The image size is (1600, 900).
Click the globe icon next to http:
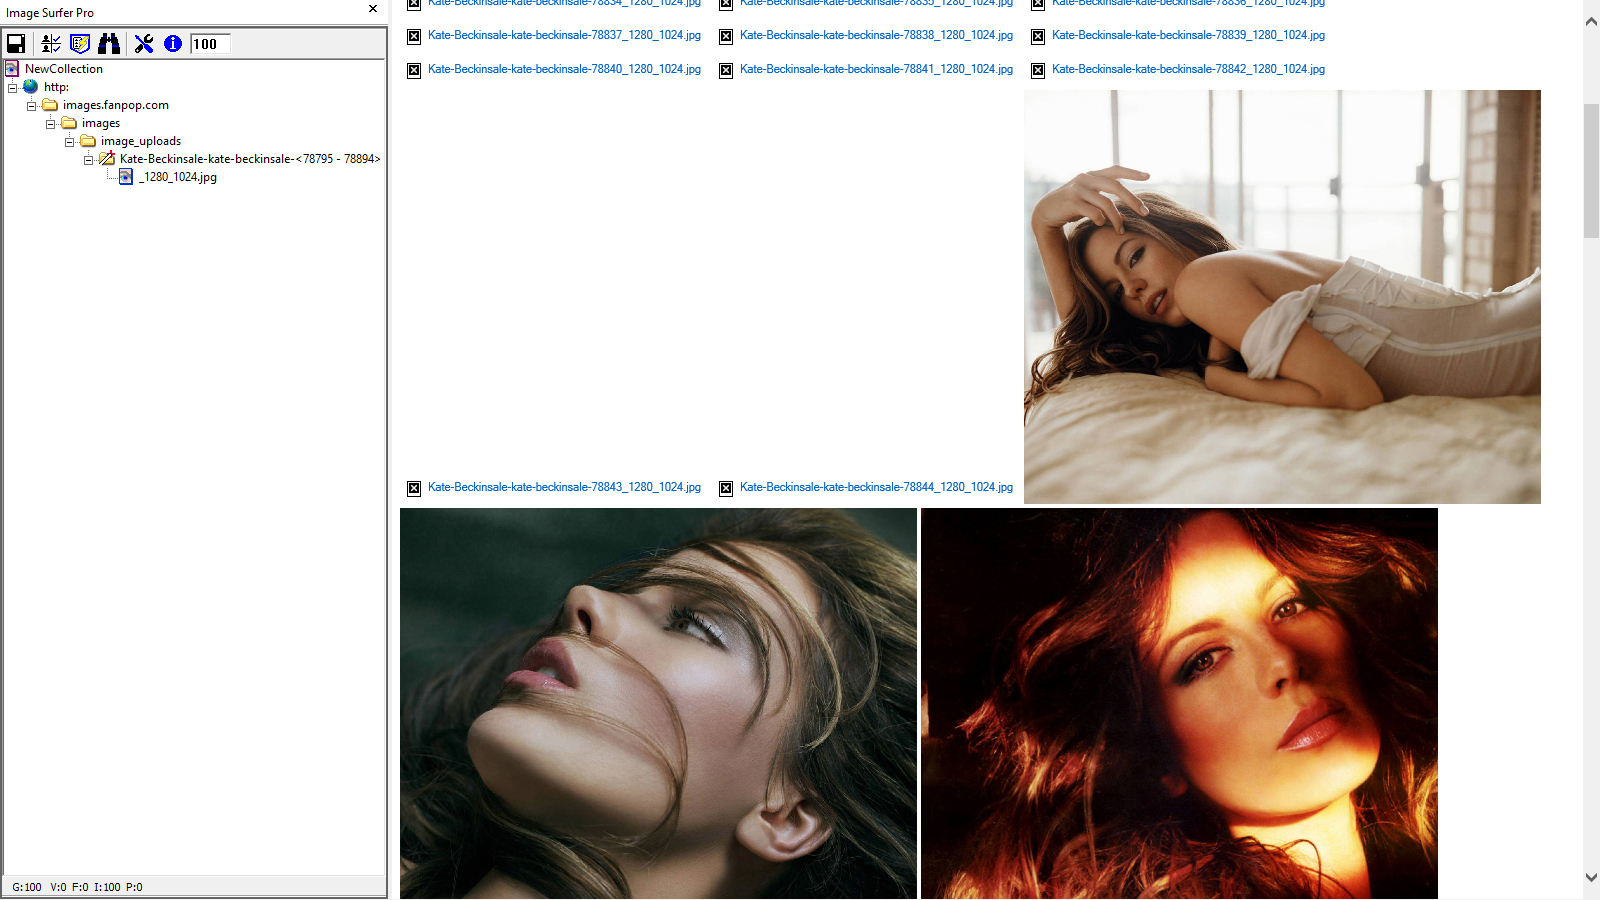pos(31,87)
